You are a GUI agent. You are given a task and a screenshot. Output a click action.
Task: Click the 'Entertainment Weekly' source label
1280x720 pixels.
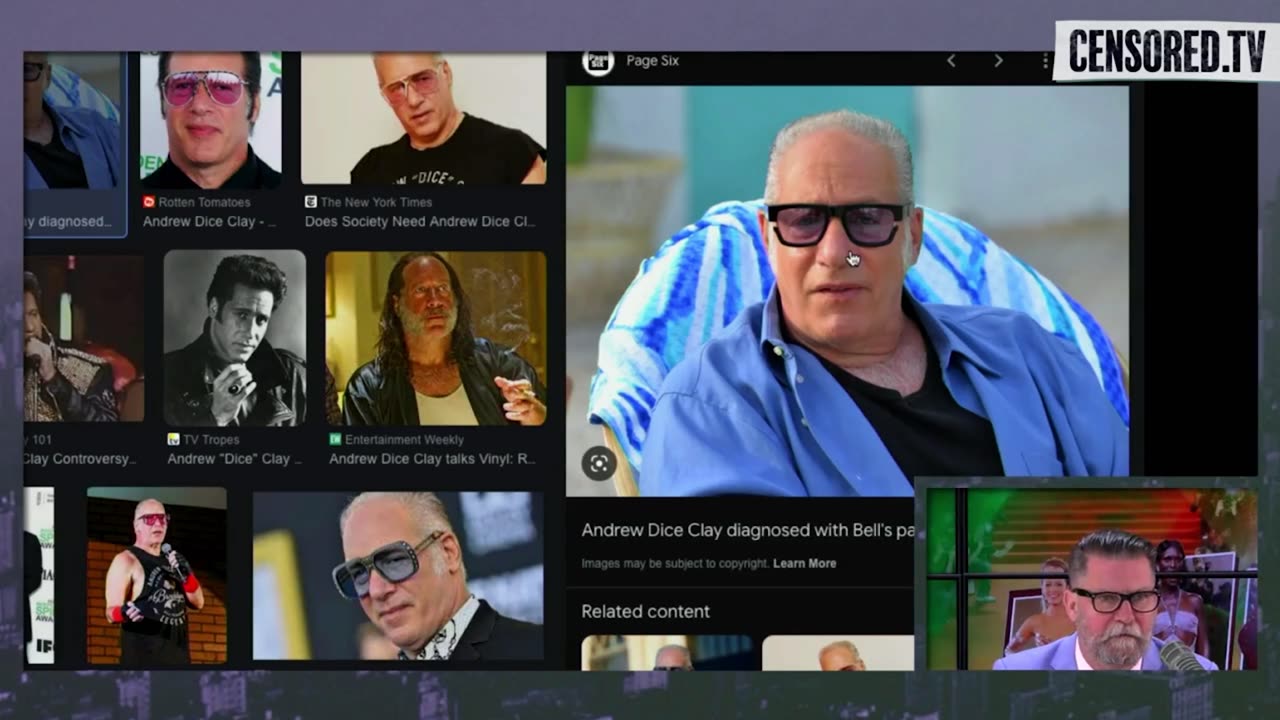[x=405, y=439]
